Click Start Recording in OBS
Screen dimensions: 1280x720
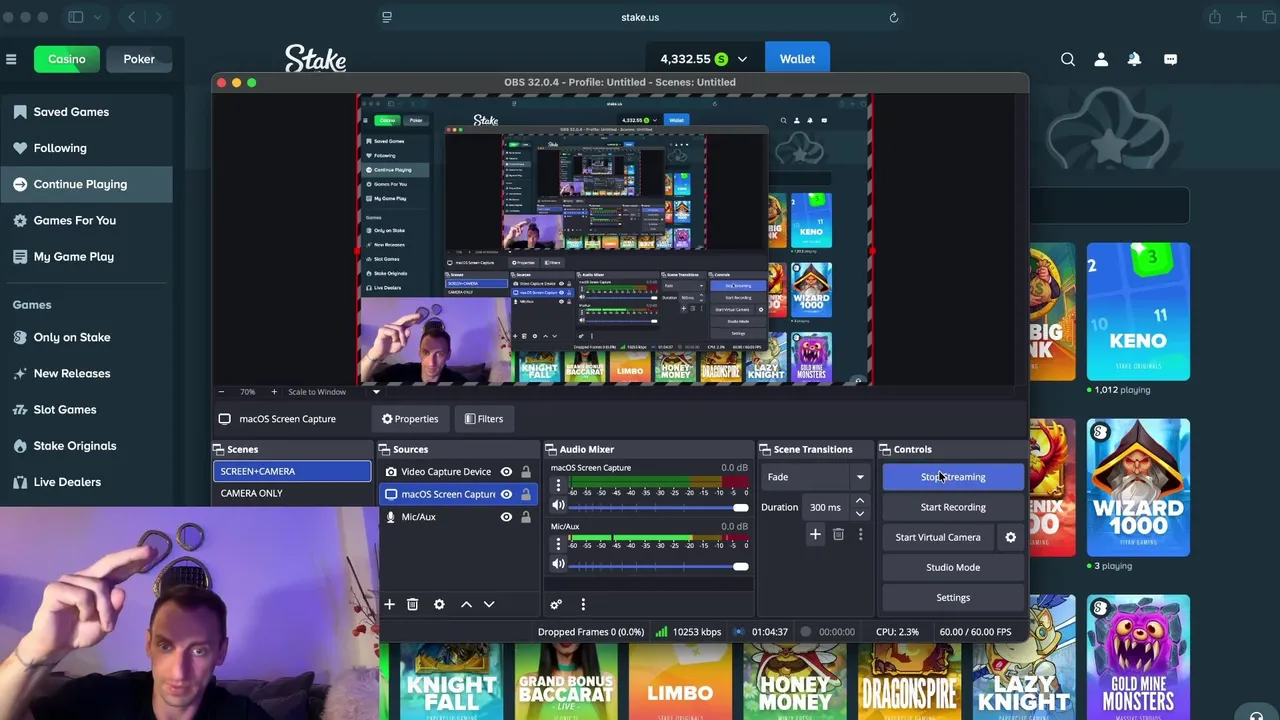[x=953, y=507]
